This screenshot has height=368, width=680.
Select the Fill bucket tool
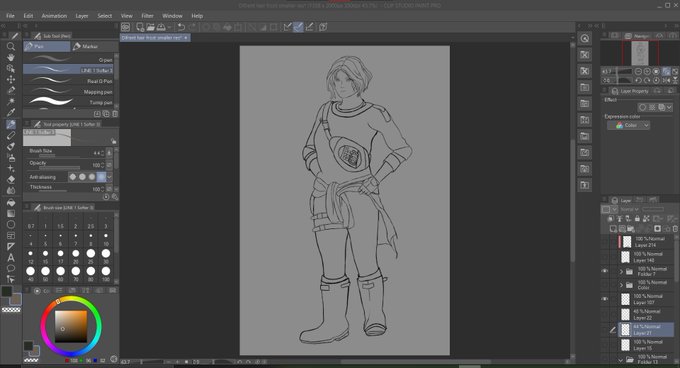click(x=11, y=202)
